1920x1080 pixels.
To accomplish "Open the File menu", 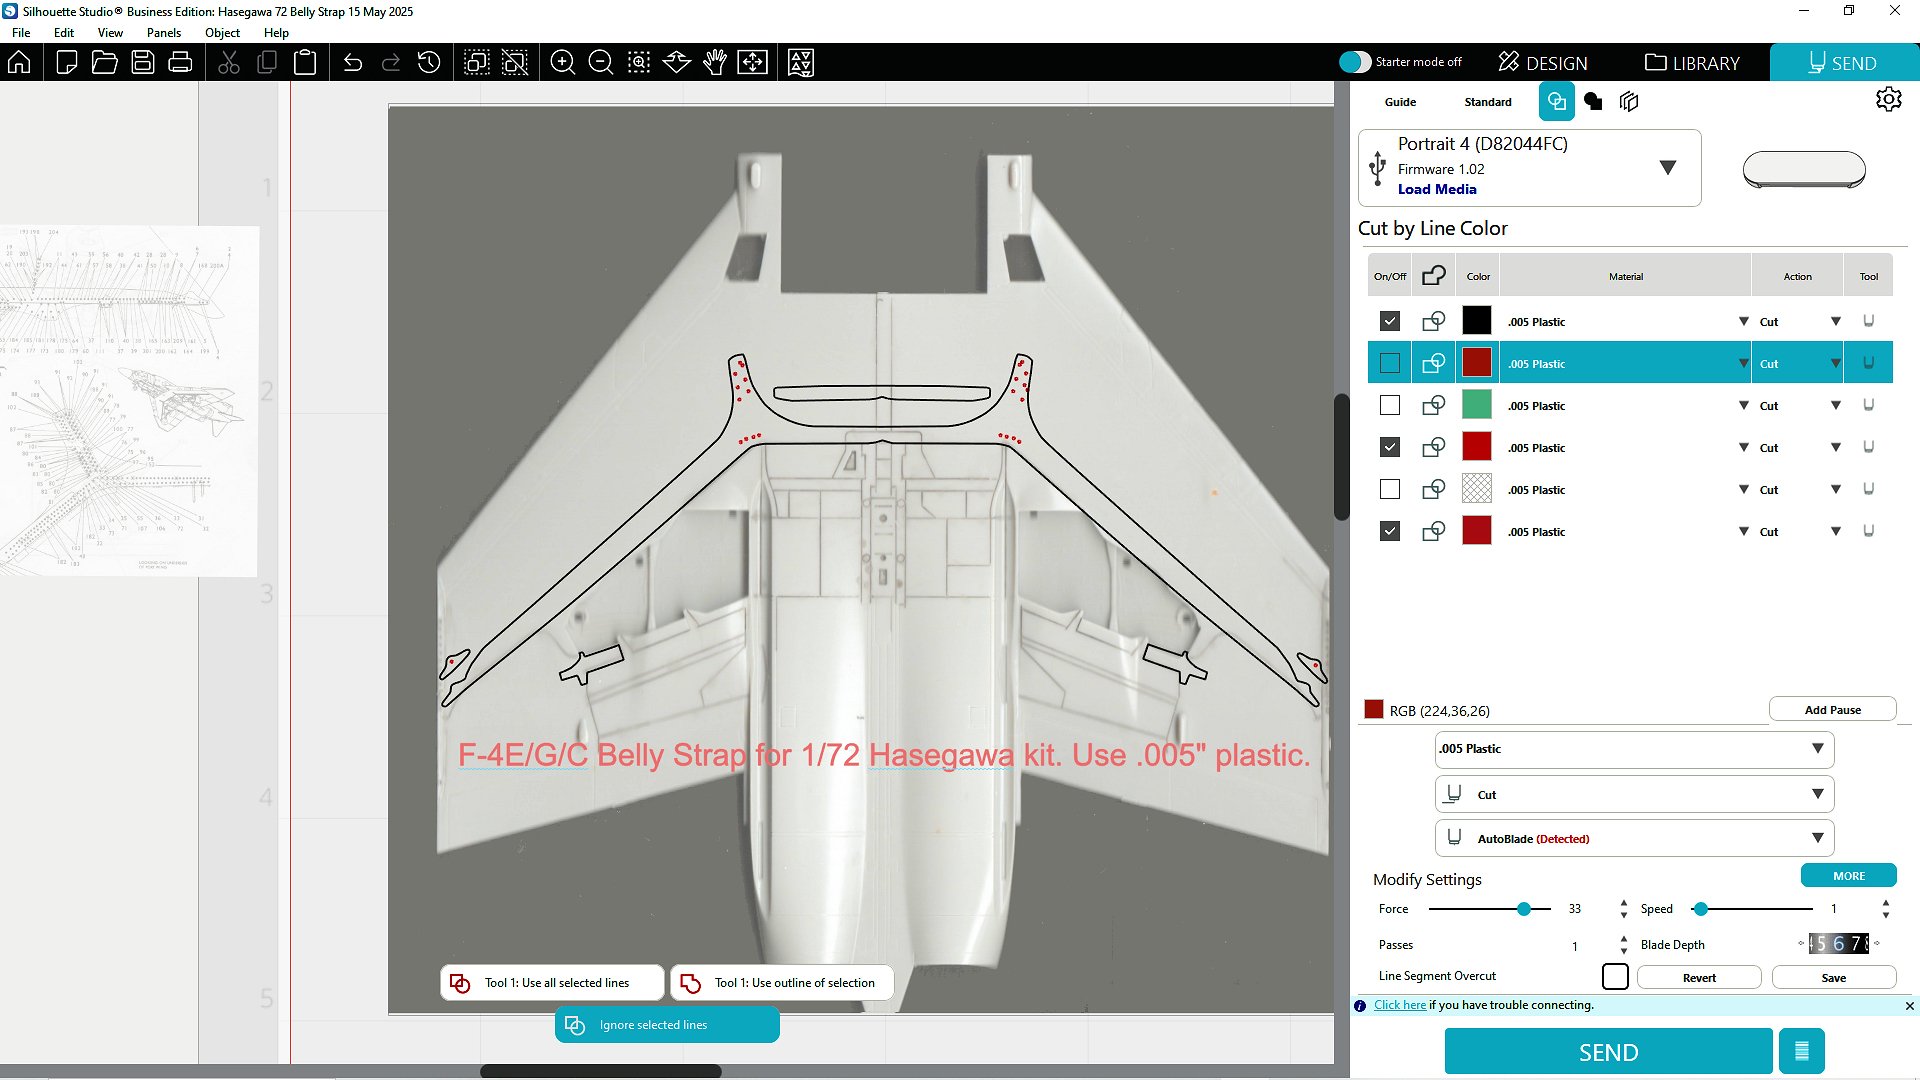I will pos(21,32).
